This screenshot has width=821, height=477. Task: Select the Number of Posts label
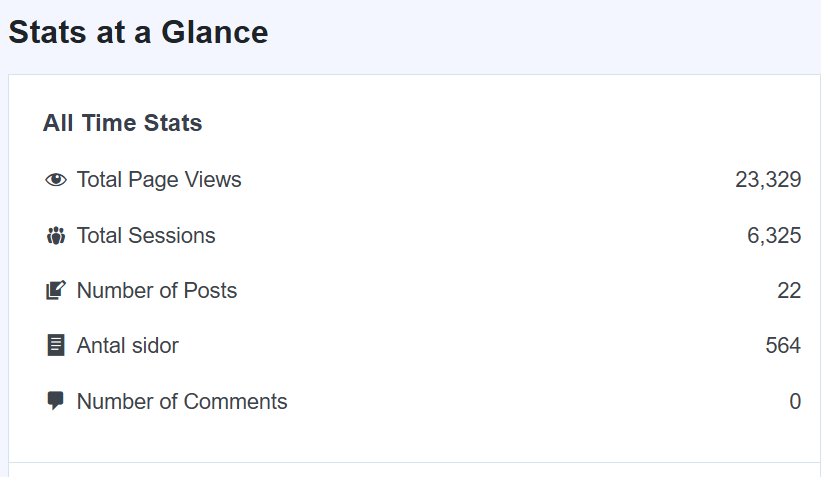[x=157, y=291]
